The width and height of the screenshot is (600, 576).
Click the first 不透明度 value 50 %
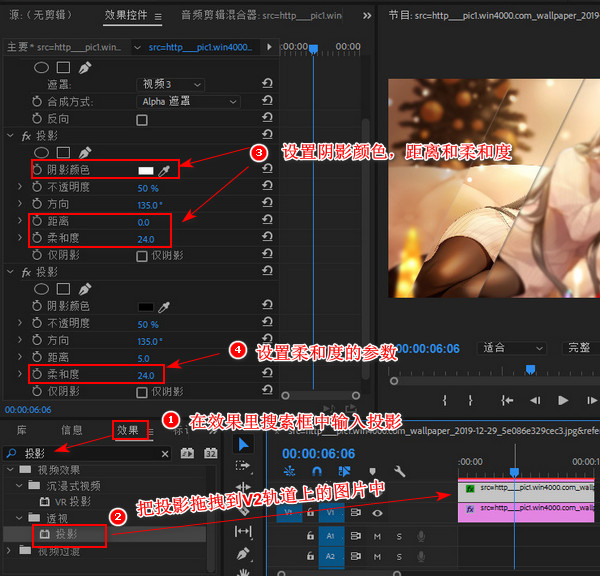(x=148, y=188)
